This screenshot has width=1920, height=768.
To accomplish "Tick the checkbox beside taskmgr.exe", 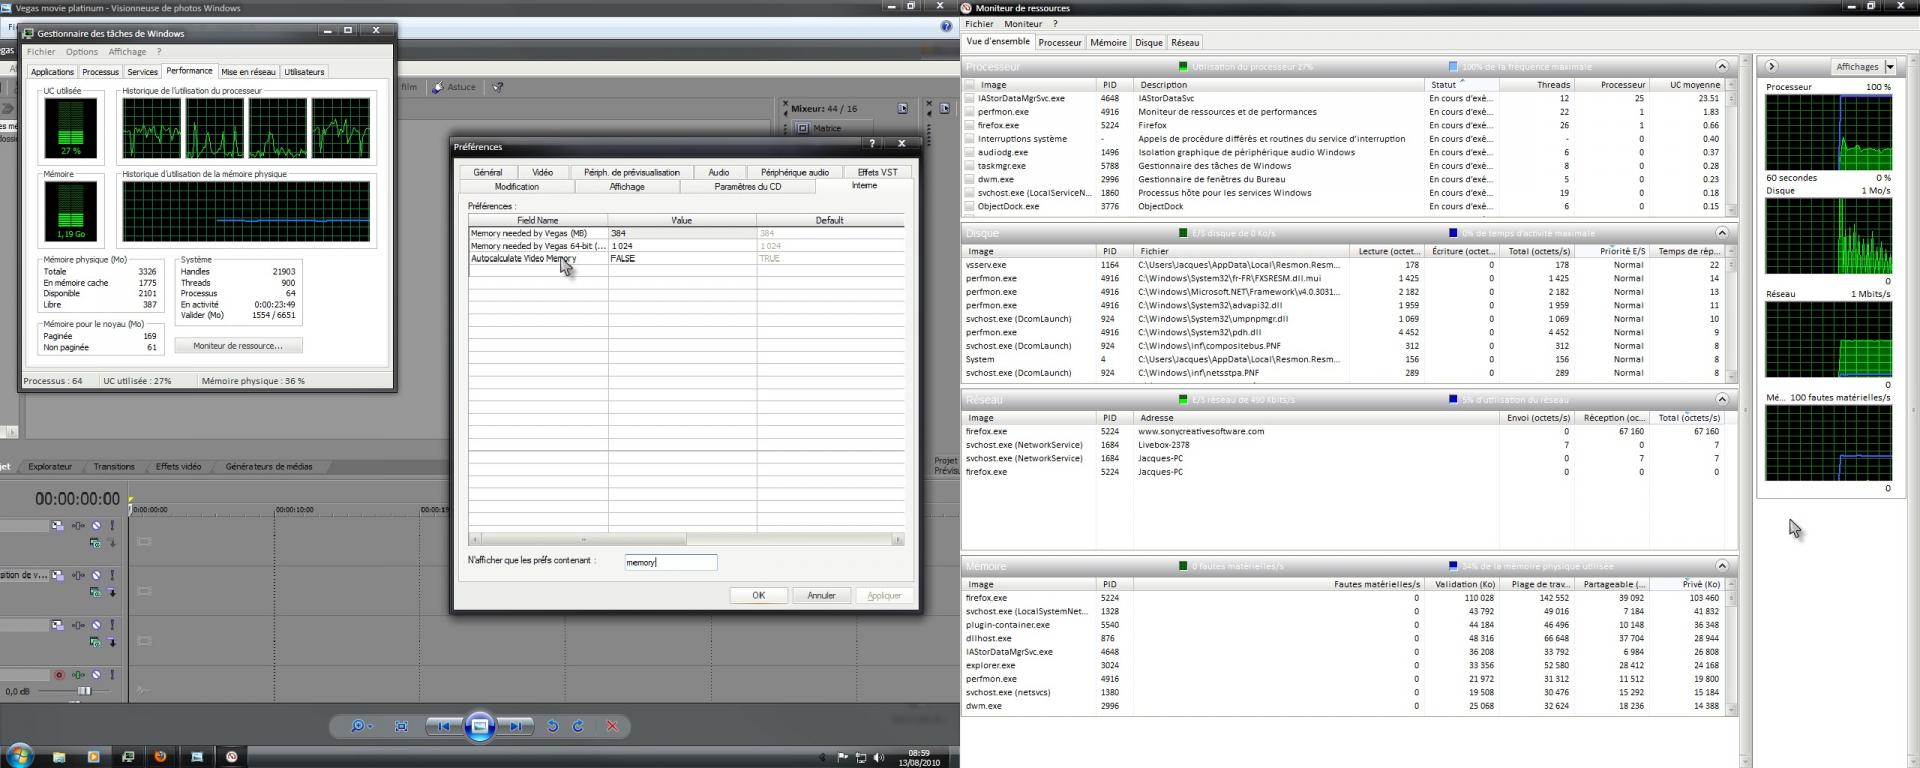I will click(969, 166).
